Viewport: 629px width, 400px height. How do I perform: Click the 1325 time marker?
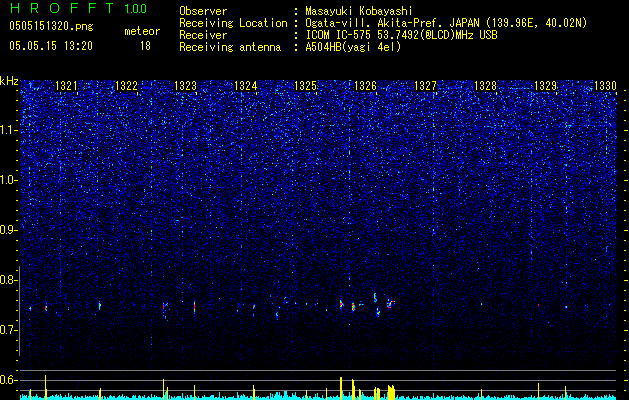306,86
